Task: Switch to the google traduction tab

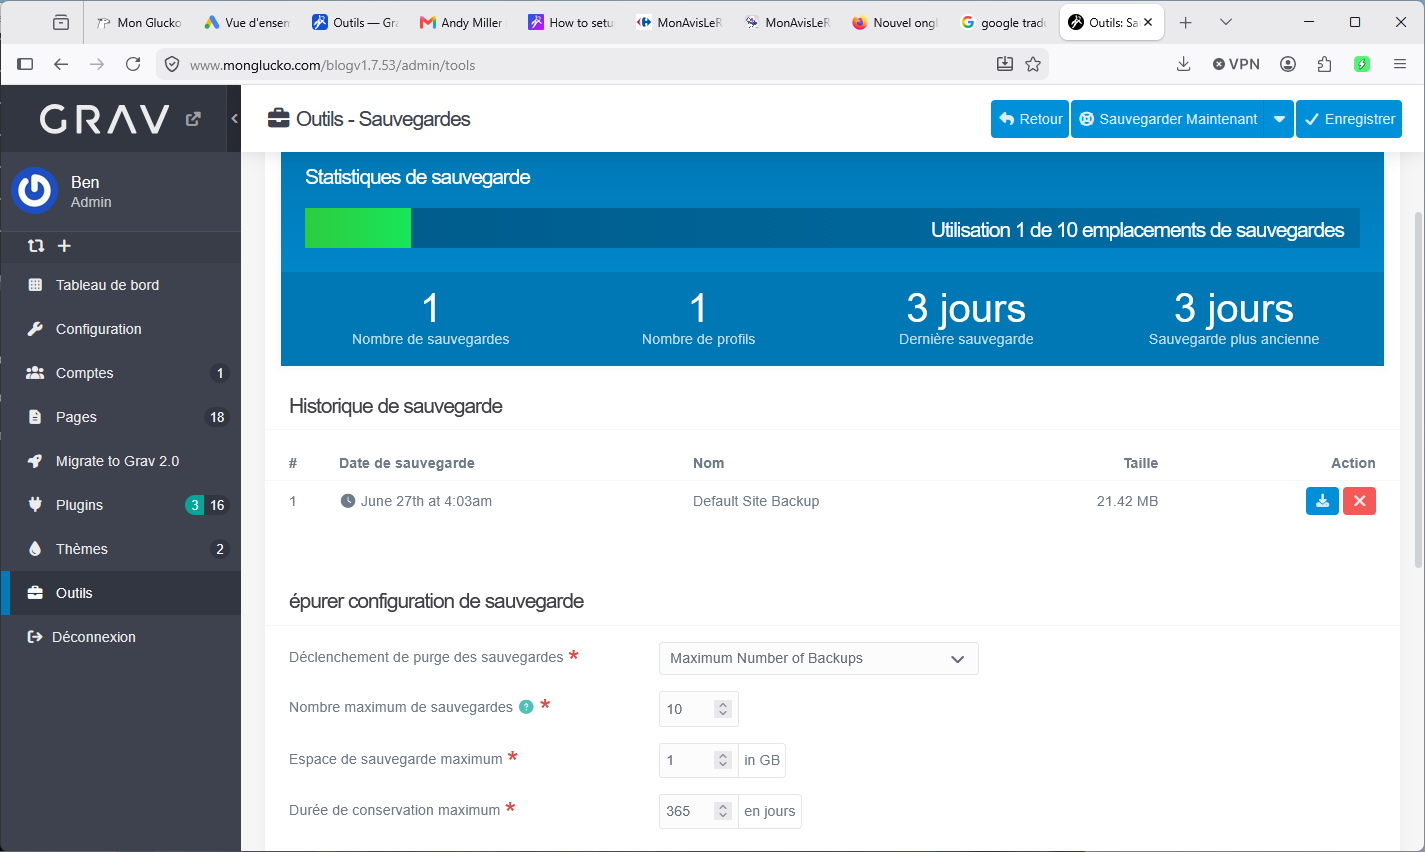Action: point(1003,22)
